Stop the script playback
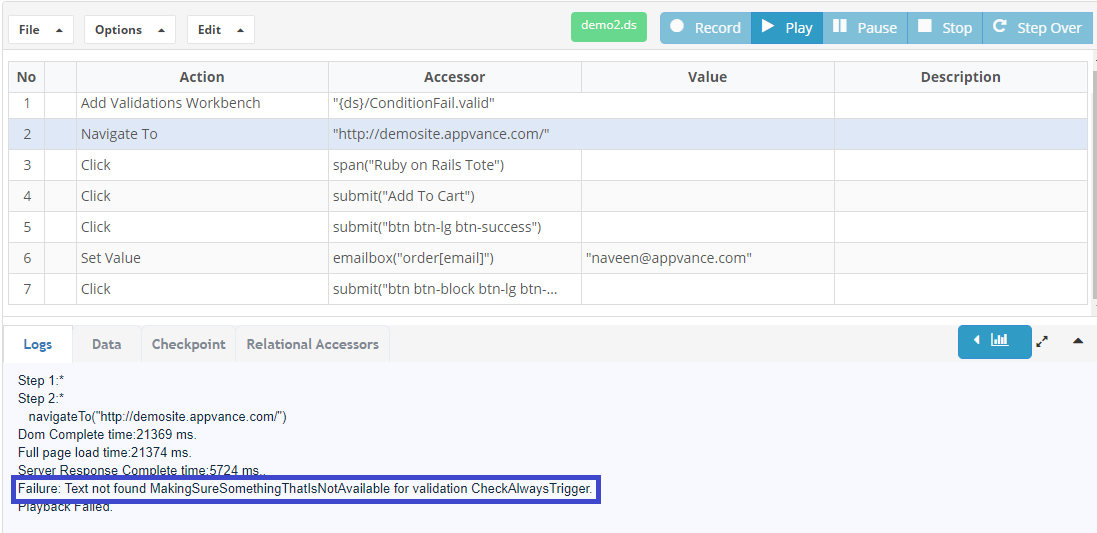Viewport: 1097px width, 533px height. (x=944, y=28)
